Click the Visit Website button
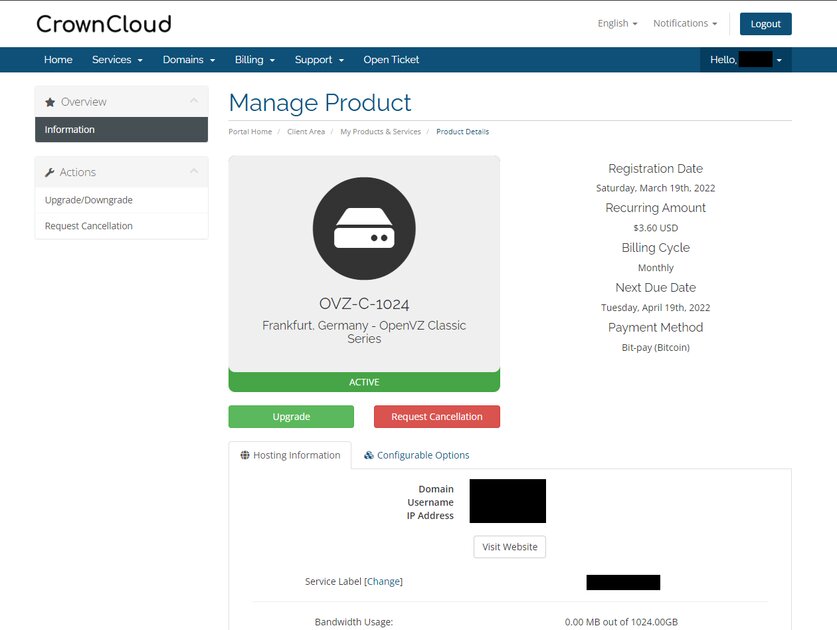Screen dimensions: 837x630 coord(509,547)
